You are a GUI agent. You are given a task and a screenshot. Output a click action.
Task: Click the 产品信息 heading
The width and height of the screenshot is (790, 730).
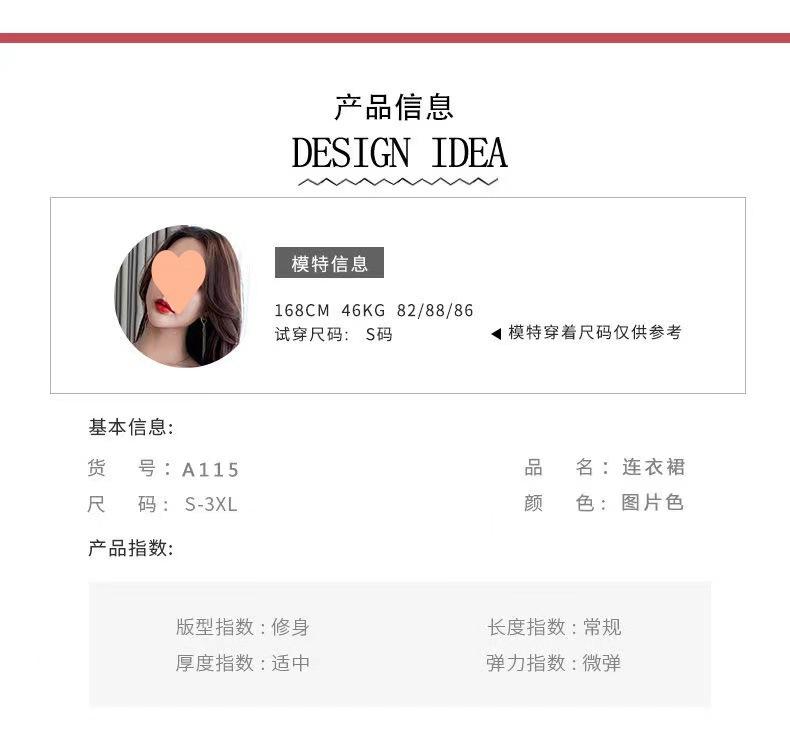(394, 107)
